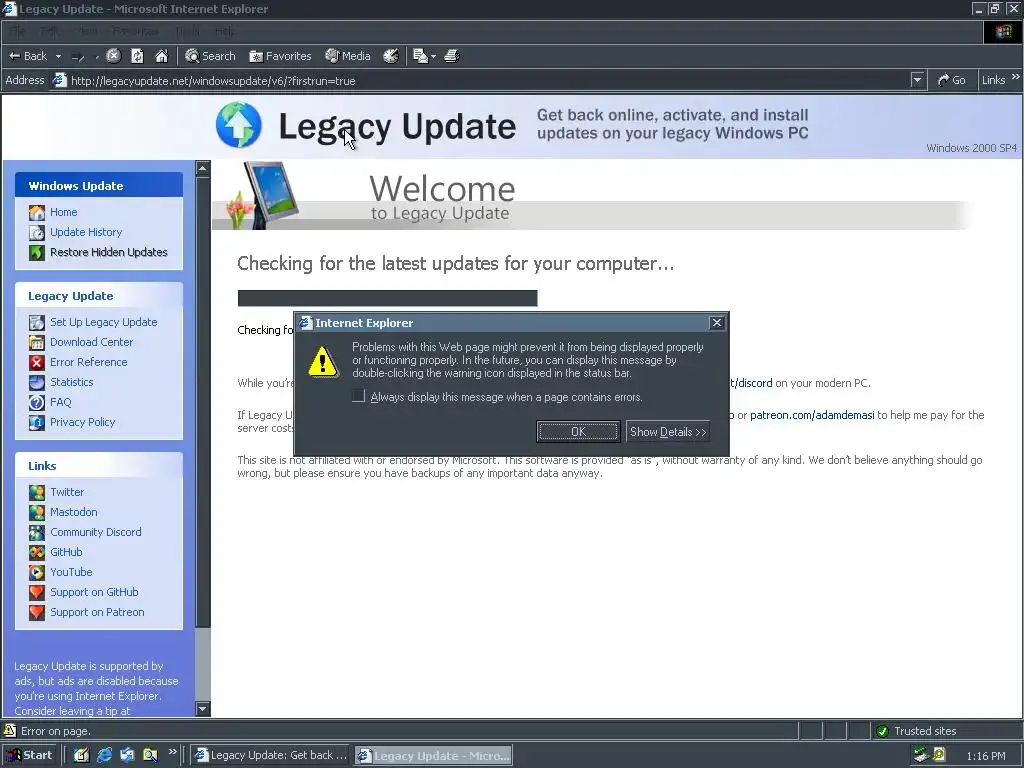Open the Mastodon link
Image resolution: width=1024 pixels, height=768 pixels.
coord(74,513)
